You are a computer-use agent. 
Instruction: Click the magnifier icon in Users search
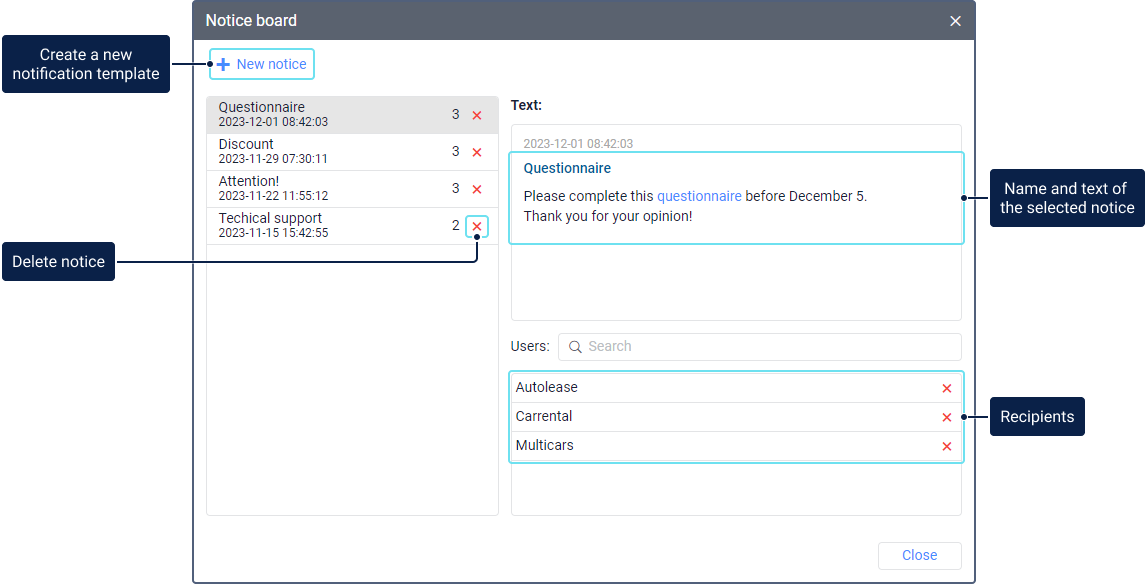point(575,347)
